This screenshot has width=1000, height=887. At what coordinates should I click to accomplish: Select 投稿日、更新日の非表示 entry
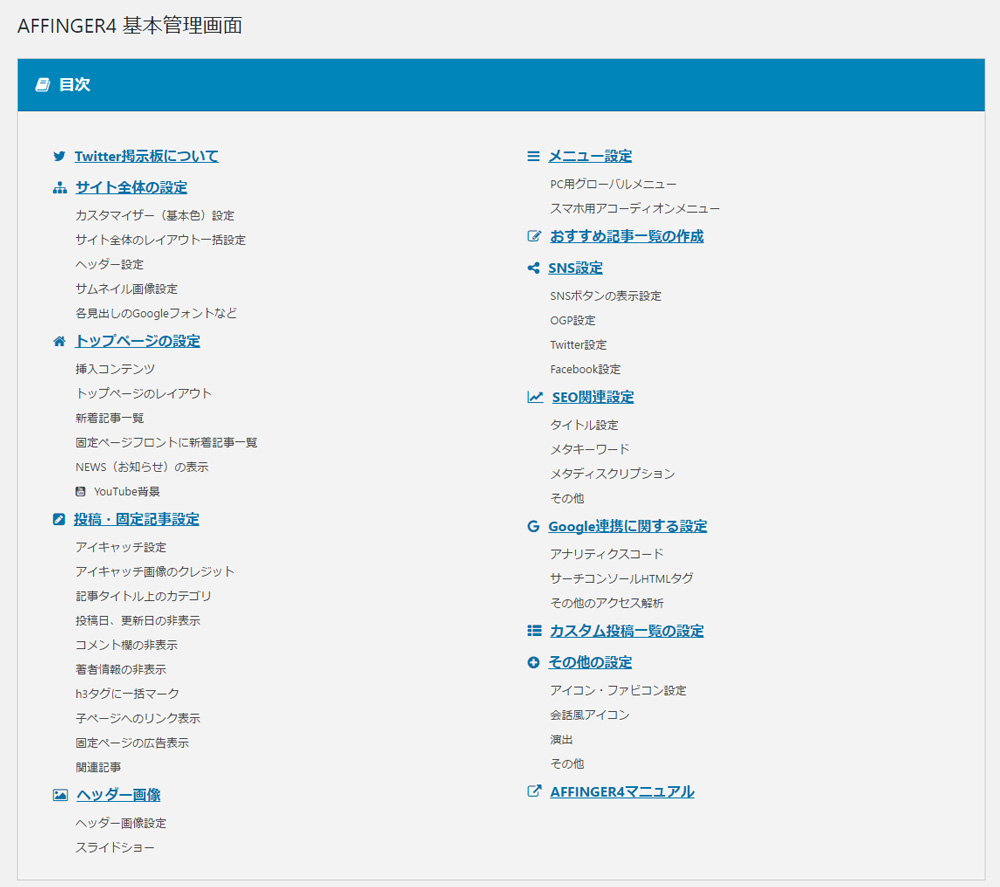pyautogui.click(x=138, y=620)
